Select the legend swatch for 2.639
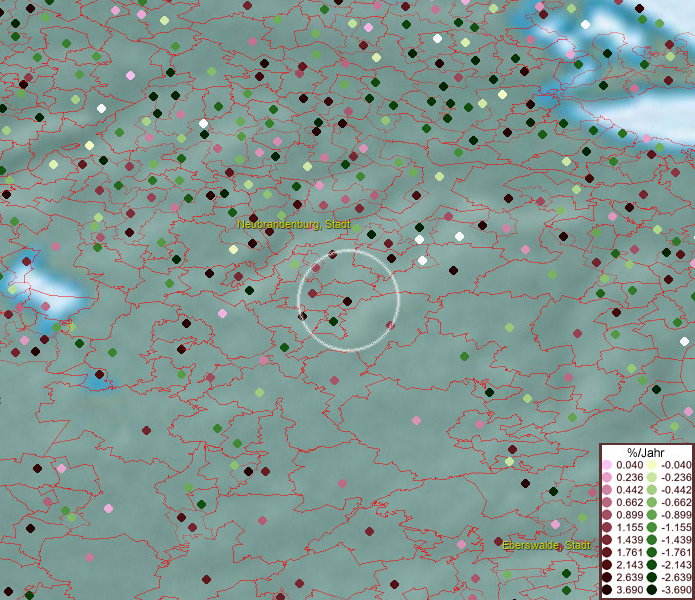Image resolution: width=695 pixels, height=600 pixels. tap(607, 577)
